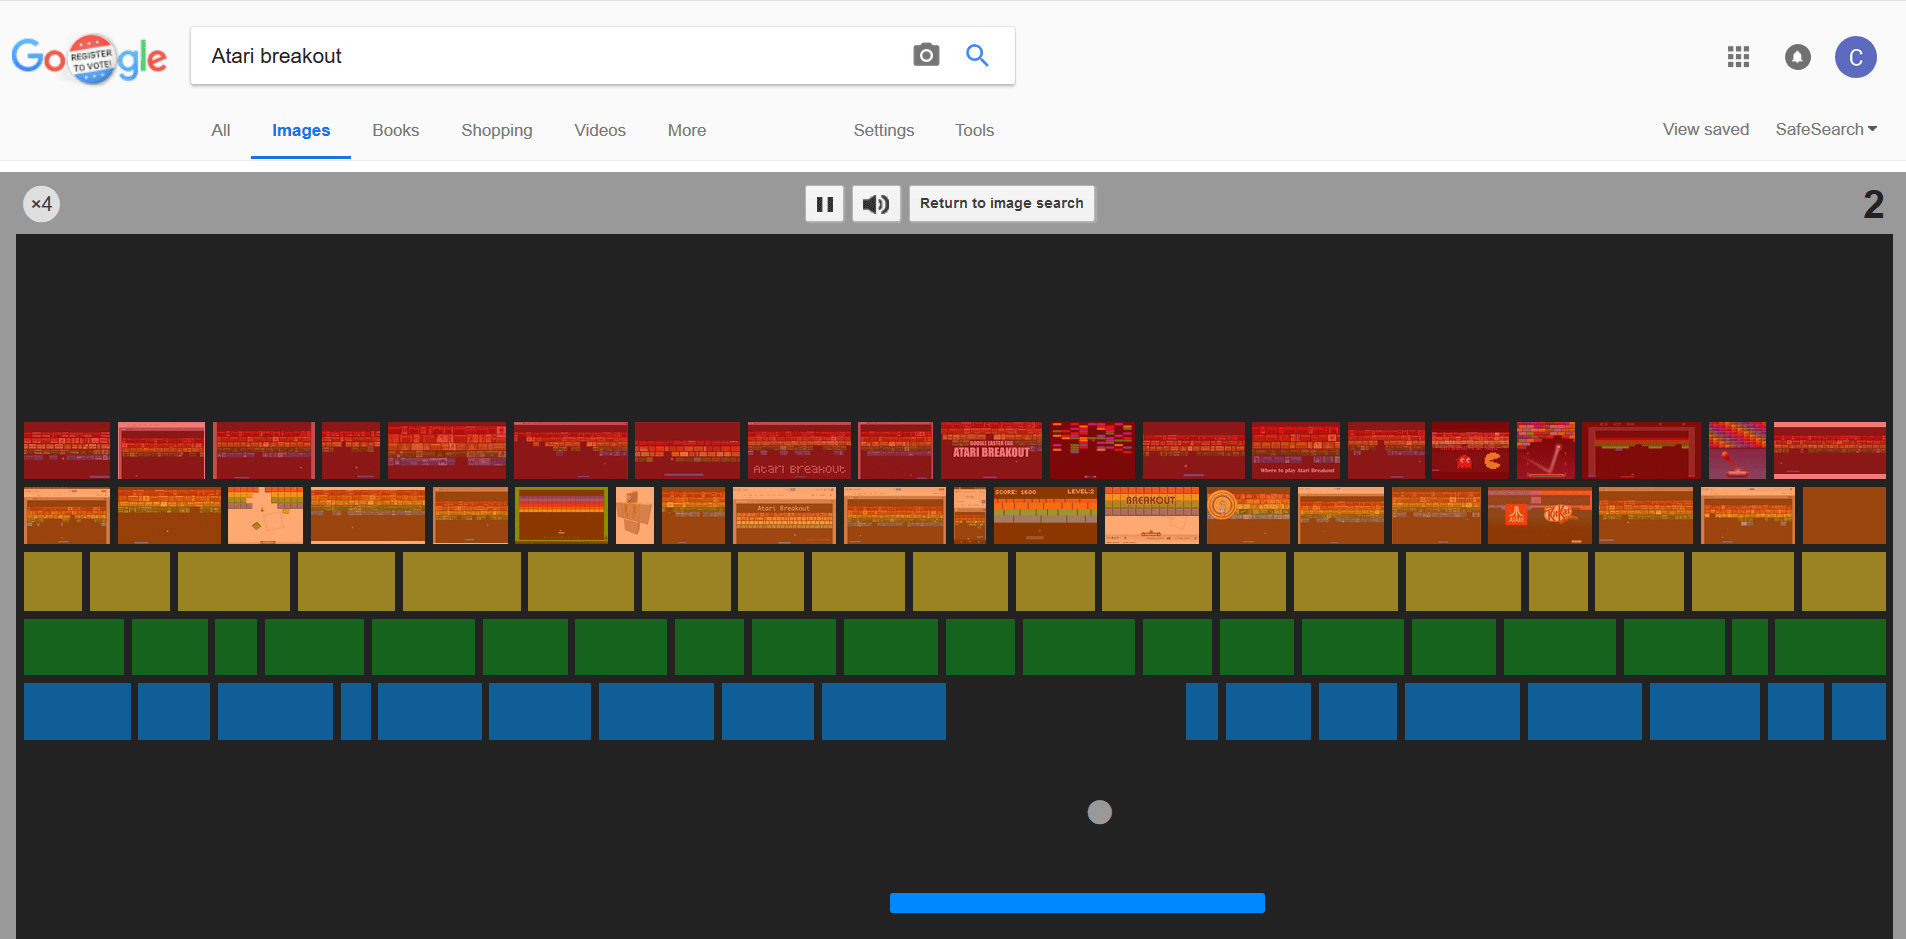Click the score number 2

click(1873, 205)
